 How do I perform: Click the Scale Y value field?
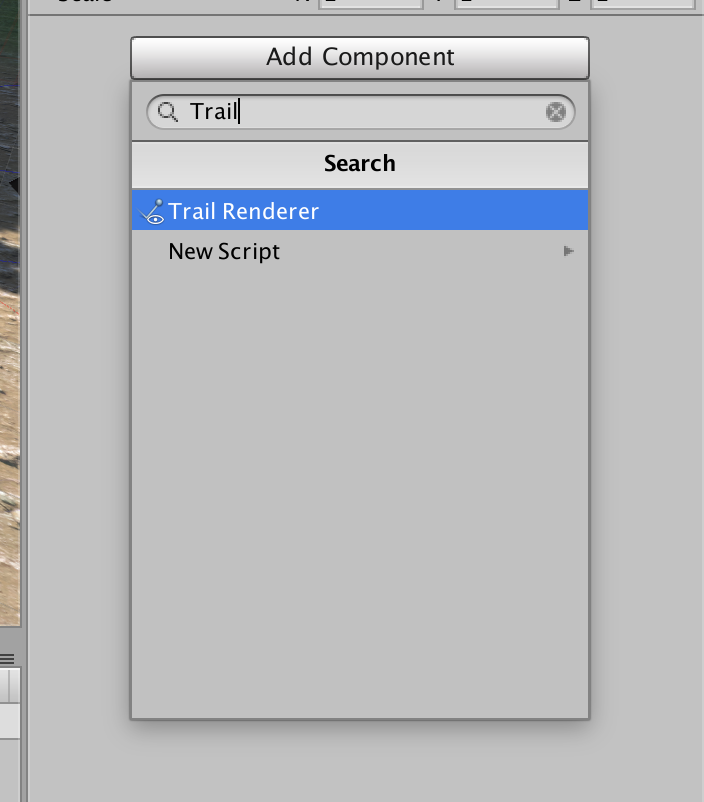point(510,3)
